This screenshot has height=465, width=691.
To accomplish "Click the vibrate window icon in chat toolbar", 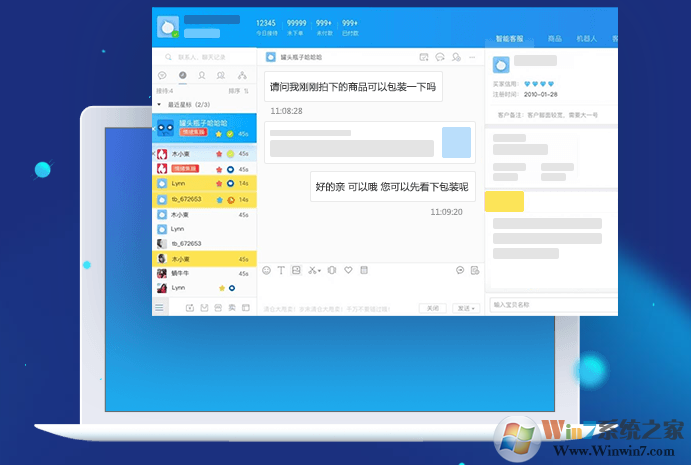I will pyautogui.click(x=332, y=270).
